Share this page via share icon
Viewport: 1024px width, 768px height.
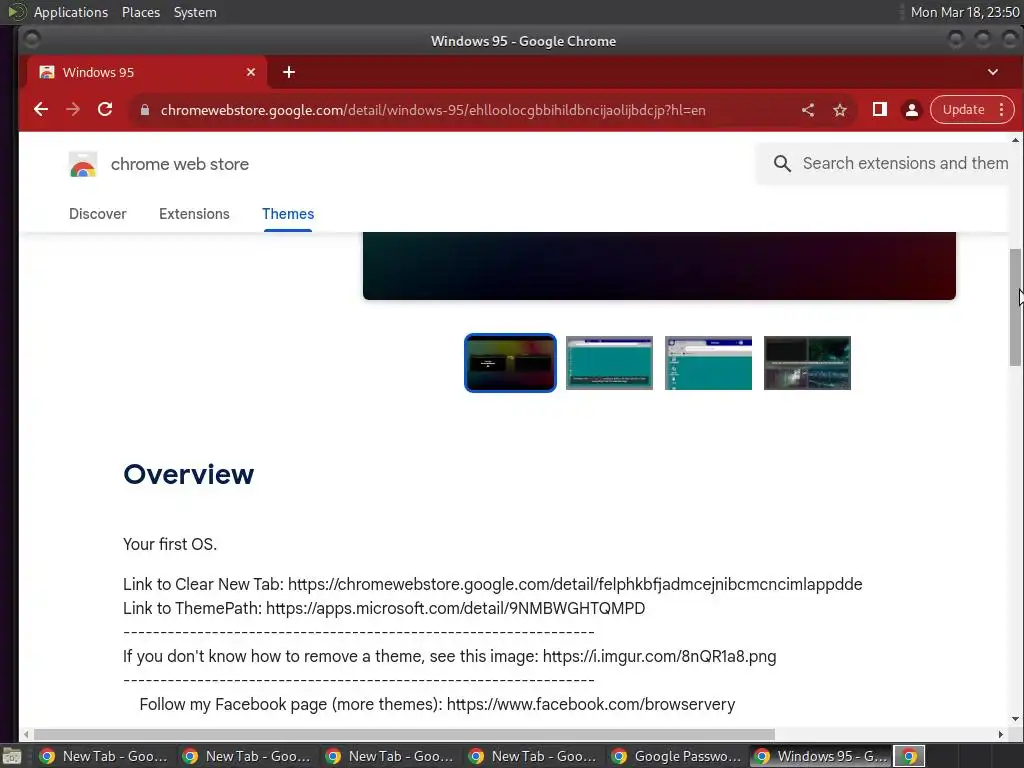point(808,110)
